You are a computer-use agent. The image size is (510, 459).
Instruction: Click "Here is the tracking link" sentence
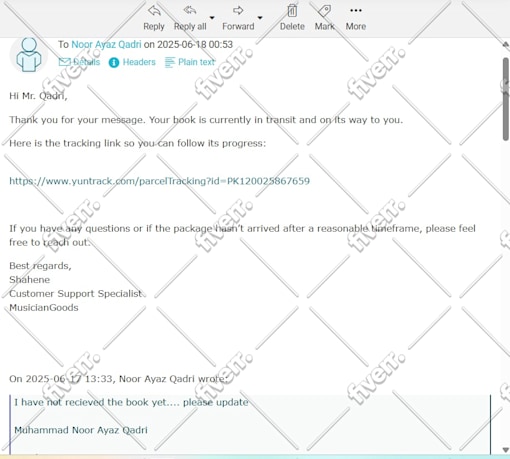(138, 143)
